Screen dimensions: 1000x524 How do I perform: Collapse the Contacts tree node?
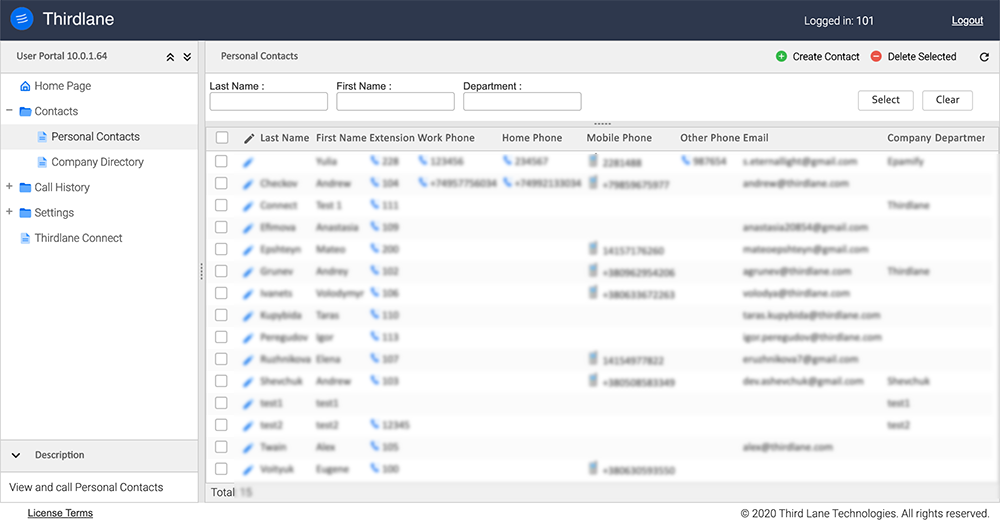9,110
